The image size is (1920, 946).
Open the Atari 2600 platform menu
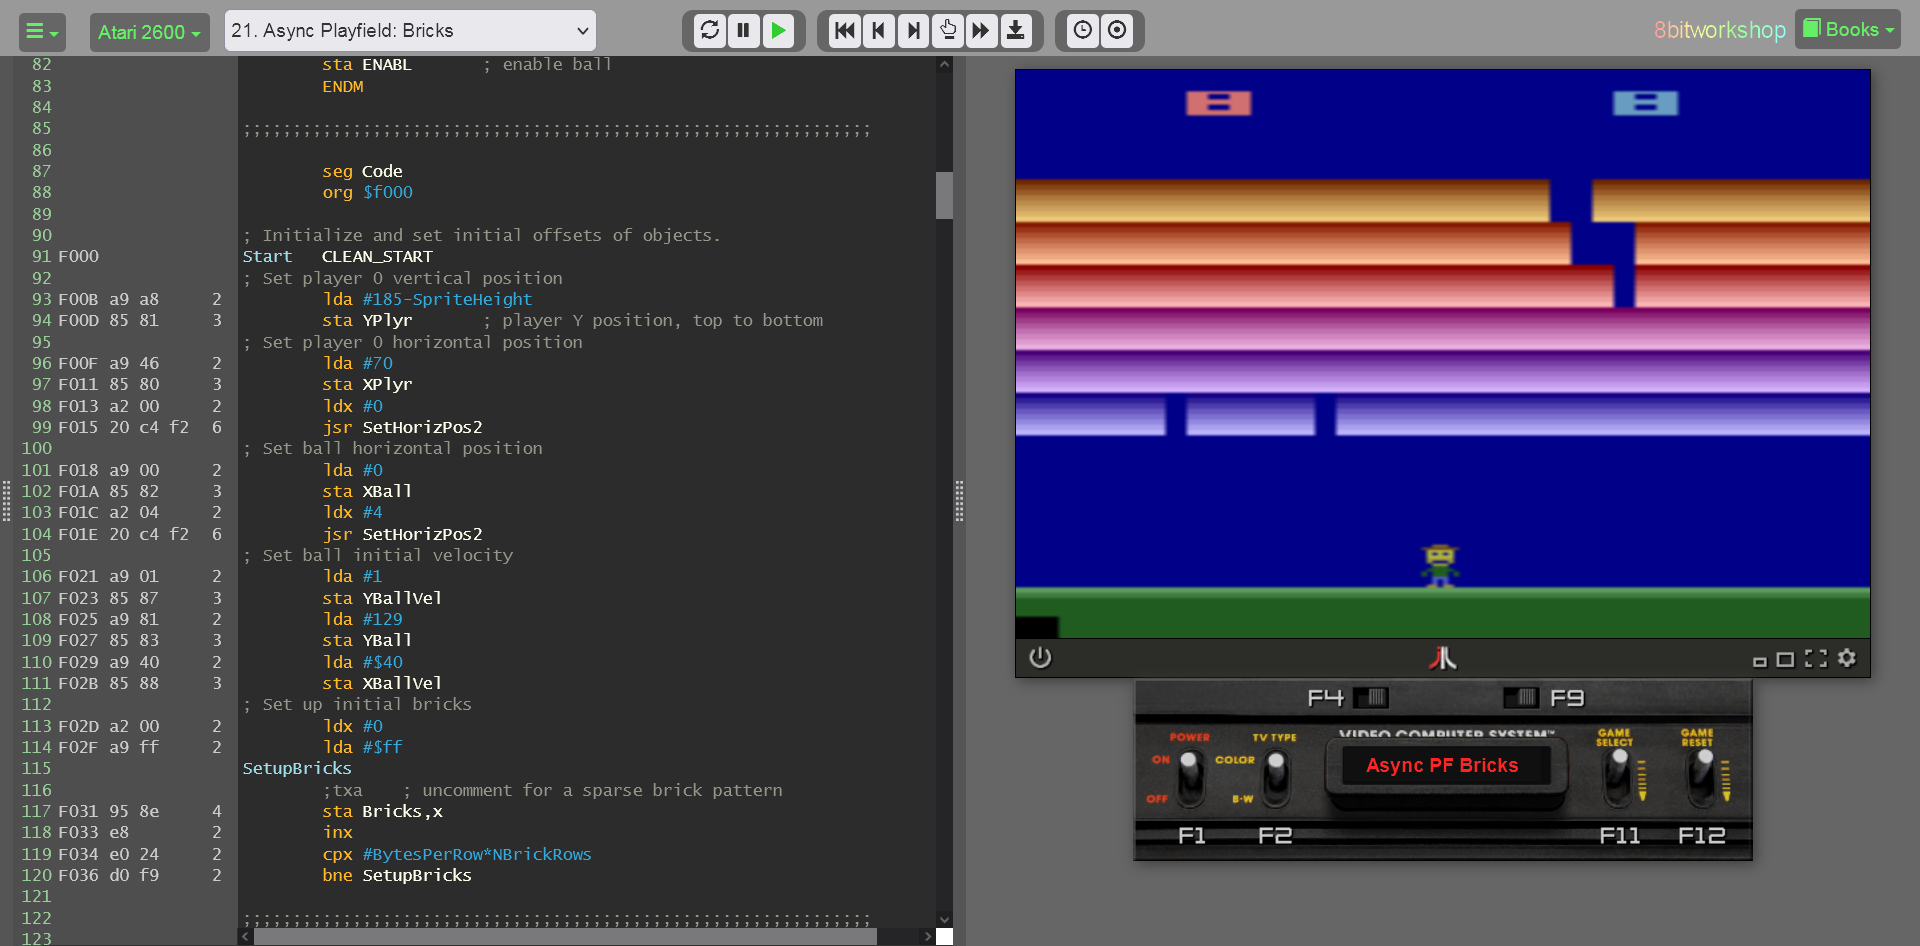click(149, 31)
